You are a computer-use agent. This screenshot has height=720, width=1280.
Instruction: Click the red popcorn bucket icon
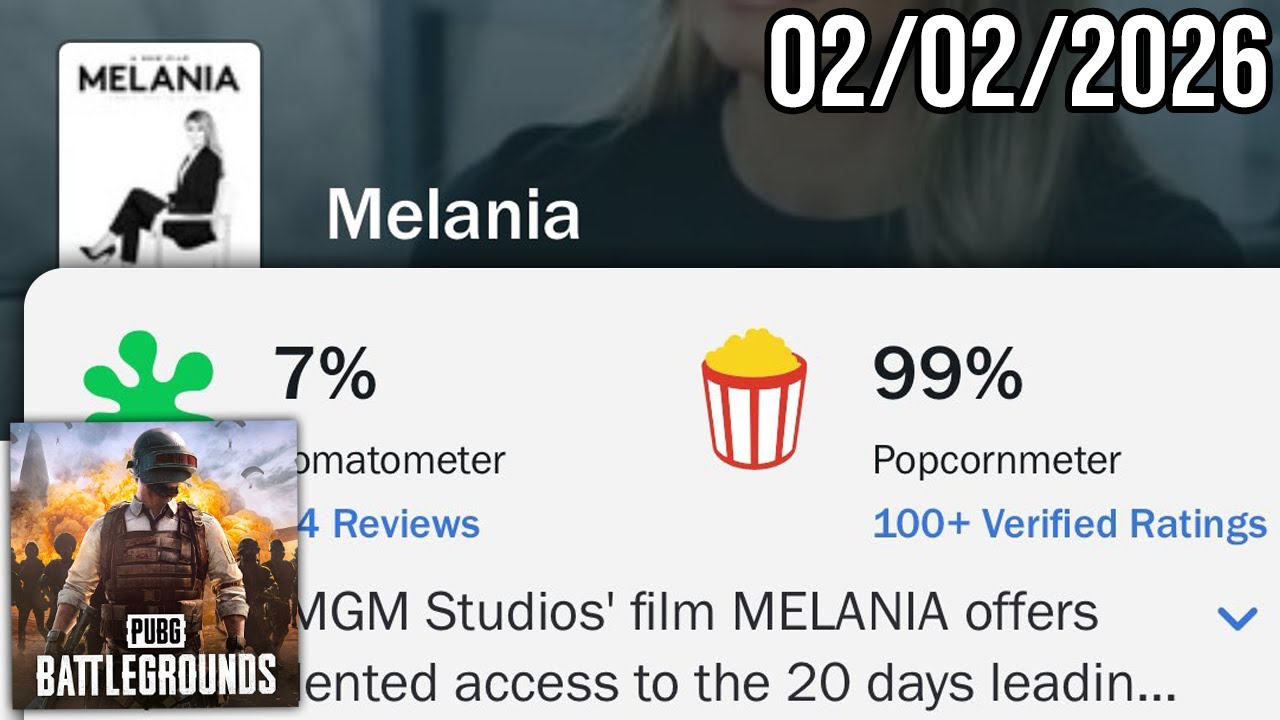[754, 398]
